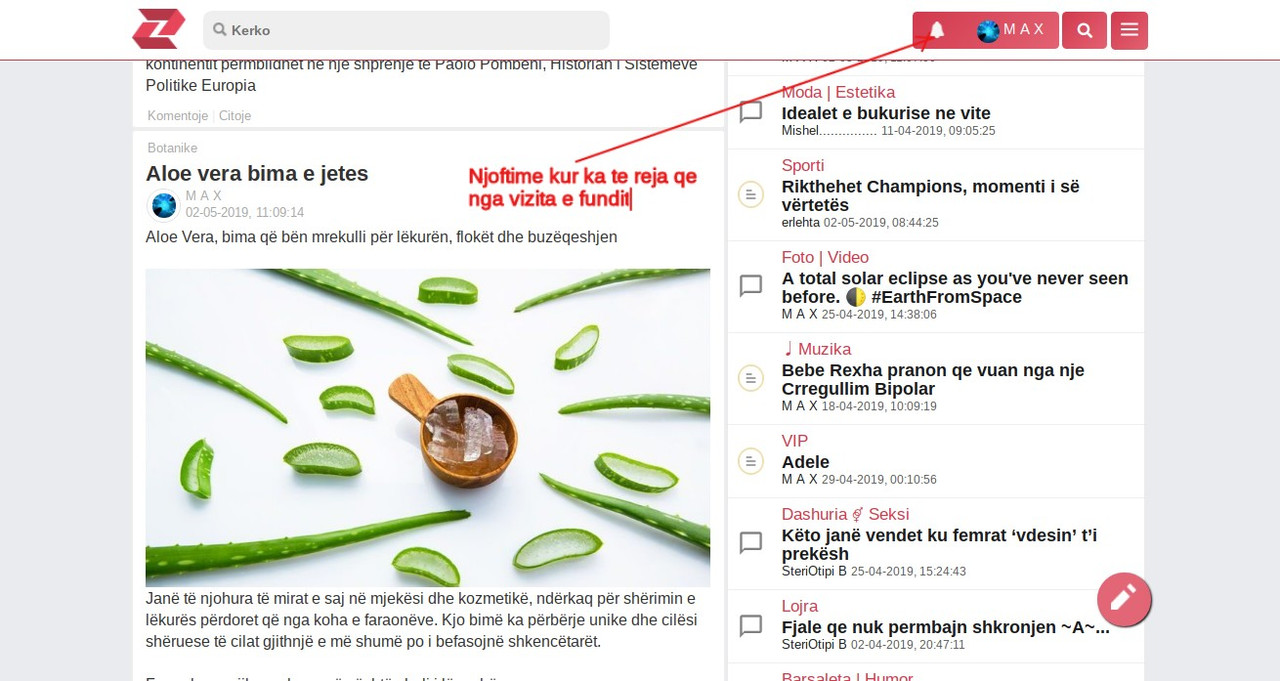Viewport: 1280px width, 681px height.
Task: Click the comment bubble icon beside solar eclipse topic
Action: (x=751, y=286)
